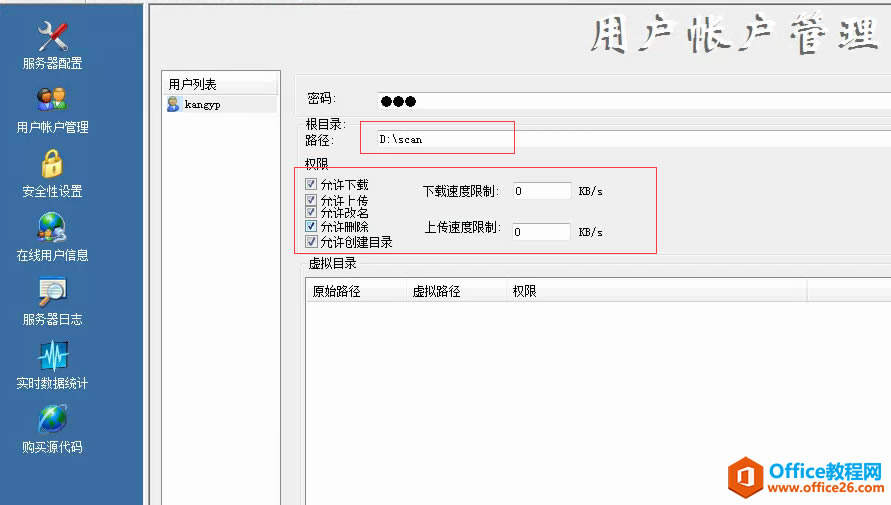Click the 用户列表 header
Image resolution: width=891 pixels, height=505 pixels.
click(220, 84)
